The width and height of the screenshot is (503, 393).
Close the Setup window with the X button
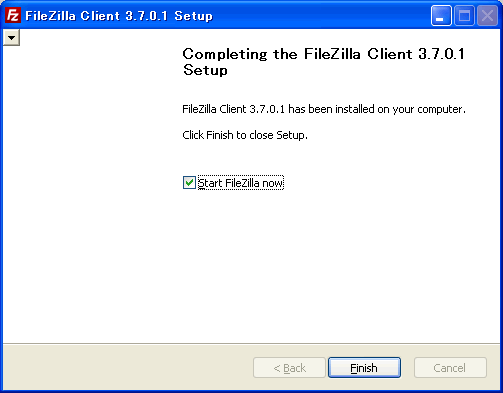click(487, 15)
